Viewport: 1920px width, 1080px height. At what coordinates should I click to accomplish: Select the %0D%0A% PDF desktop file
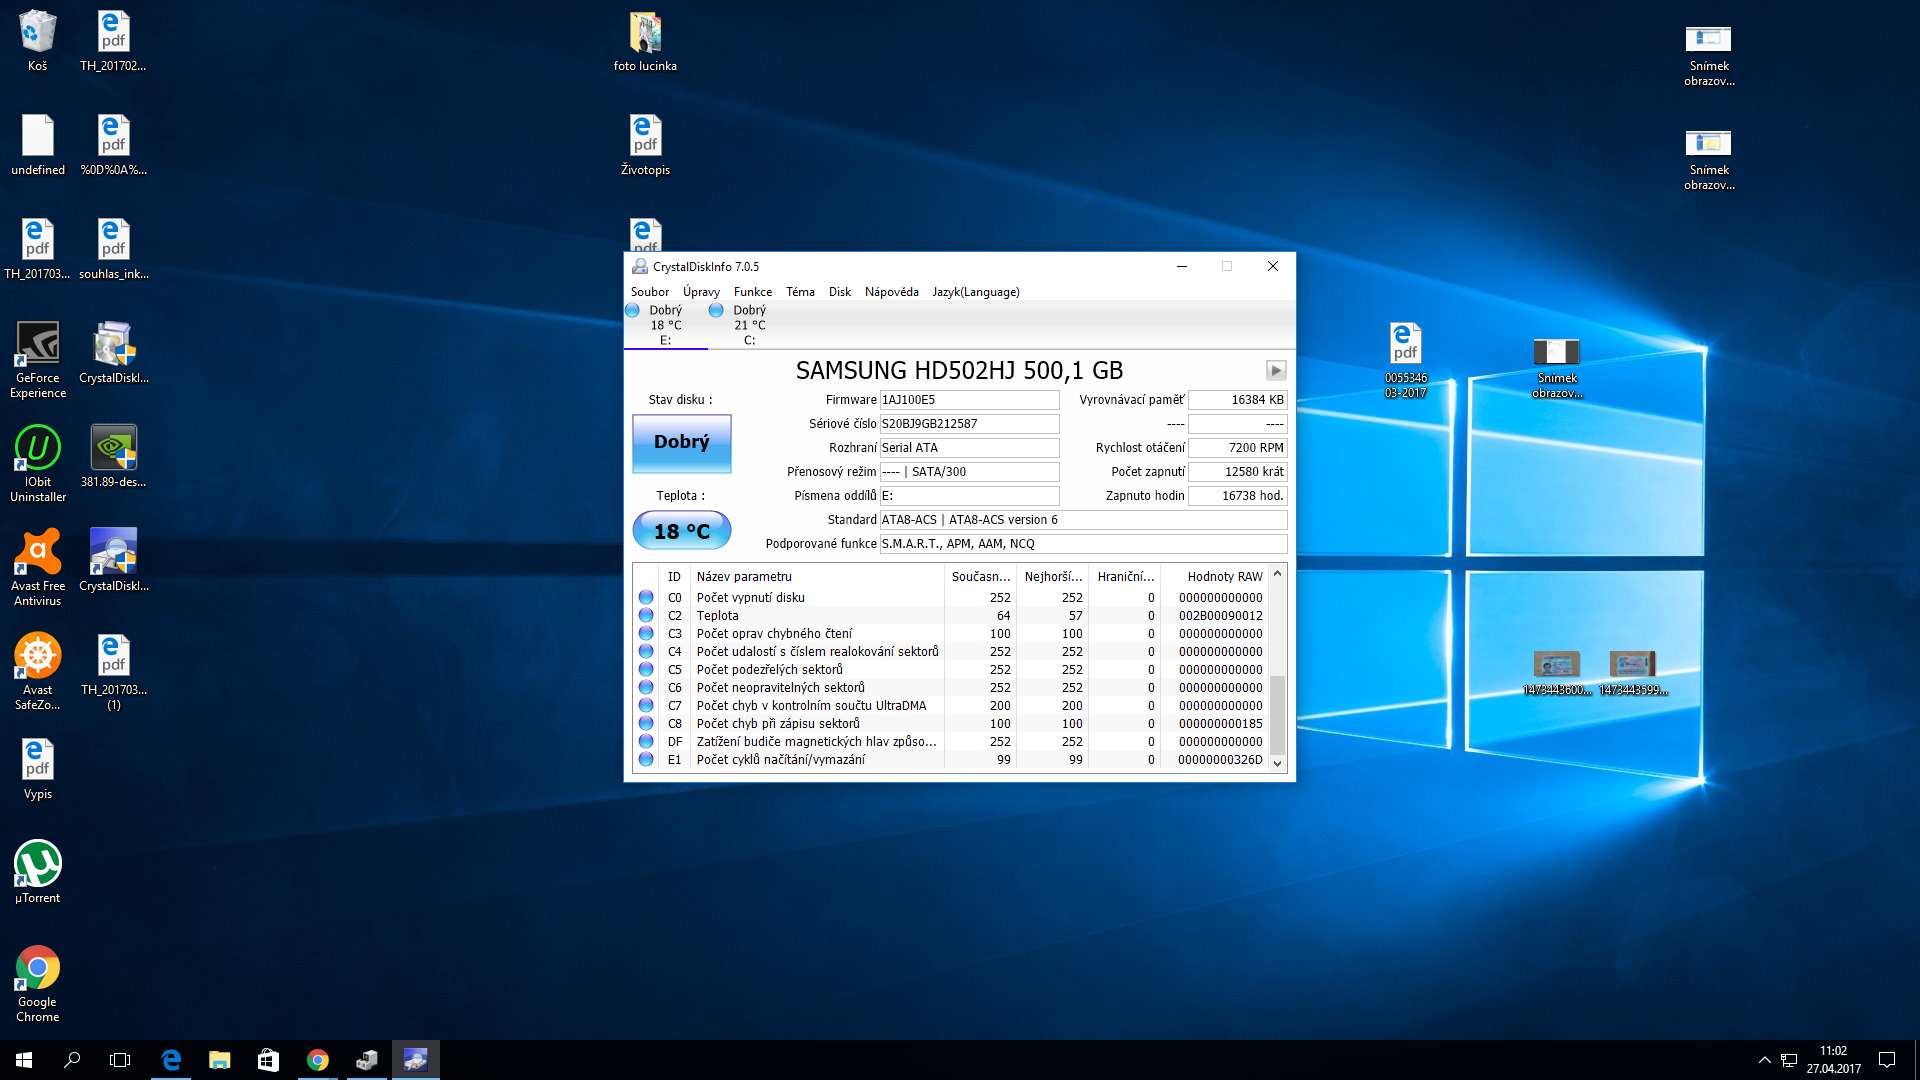[x=113, y=144]
